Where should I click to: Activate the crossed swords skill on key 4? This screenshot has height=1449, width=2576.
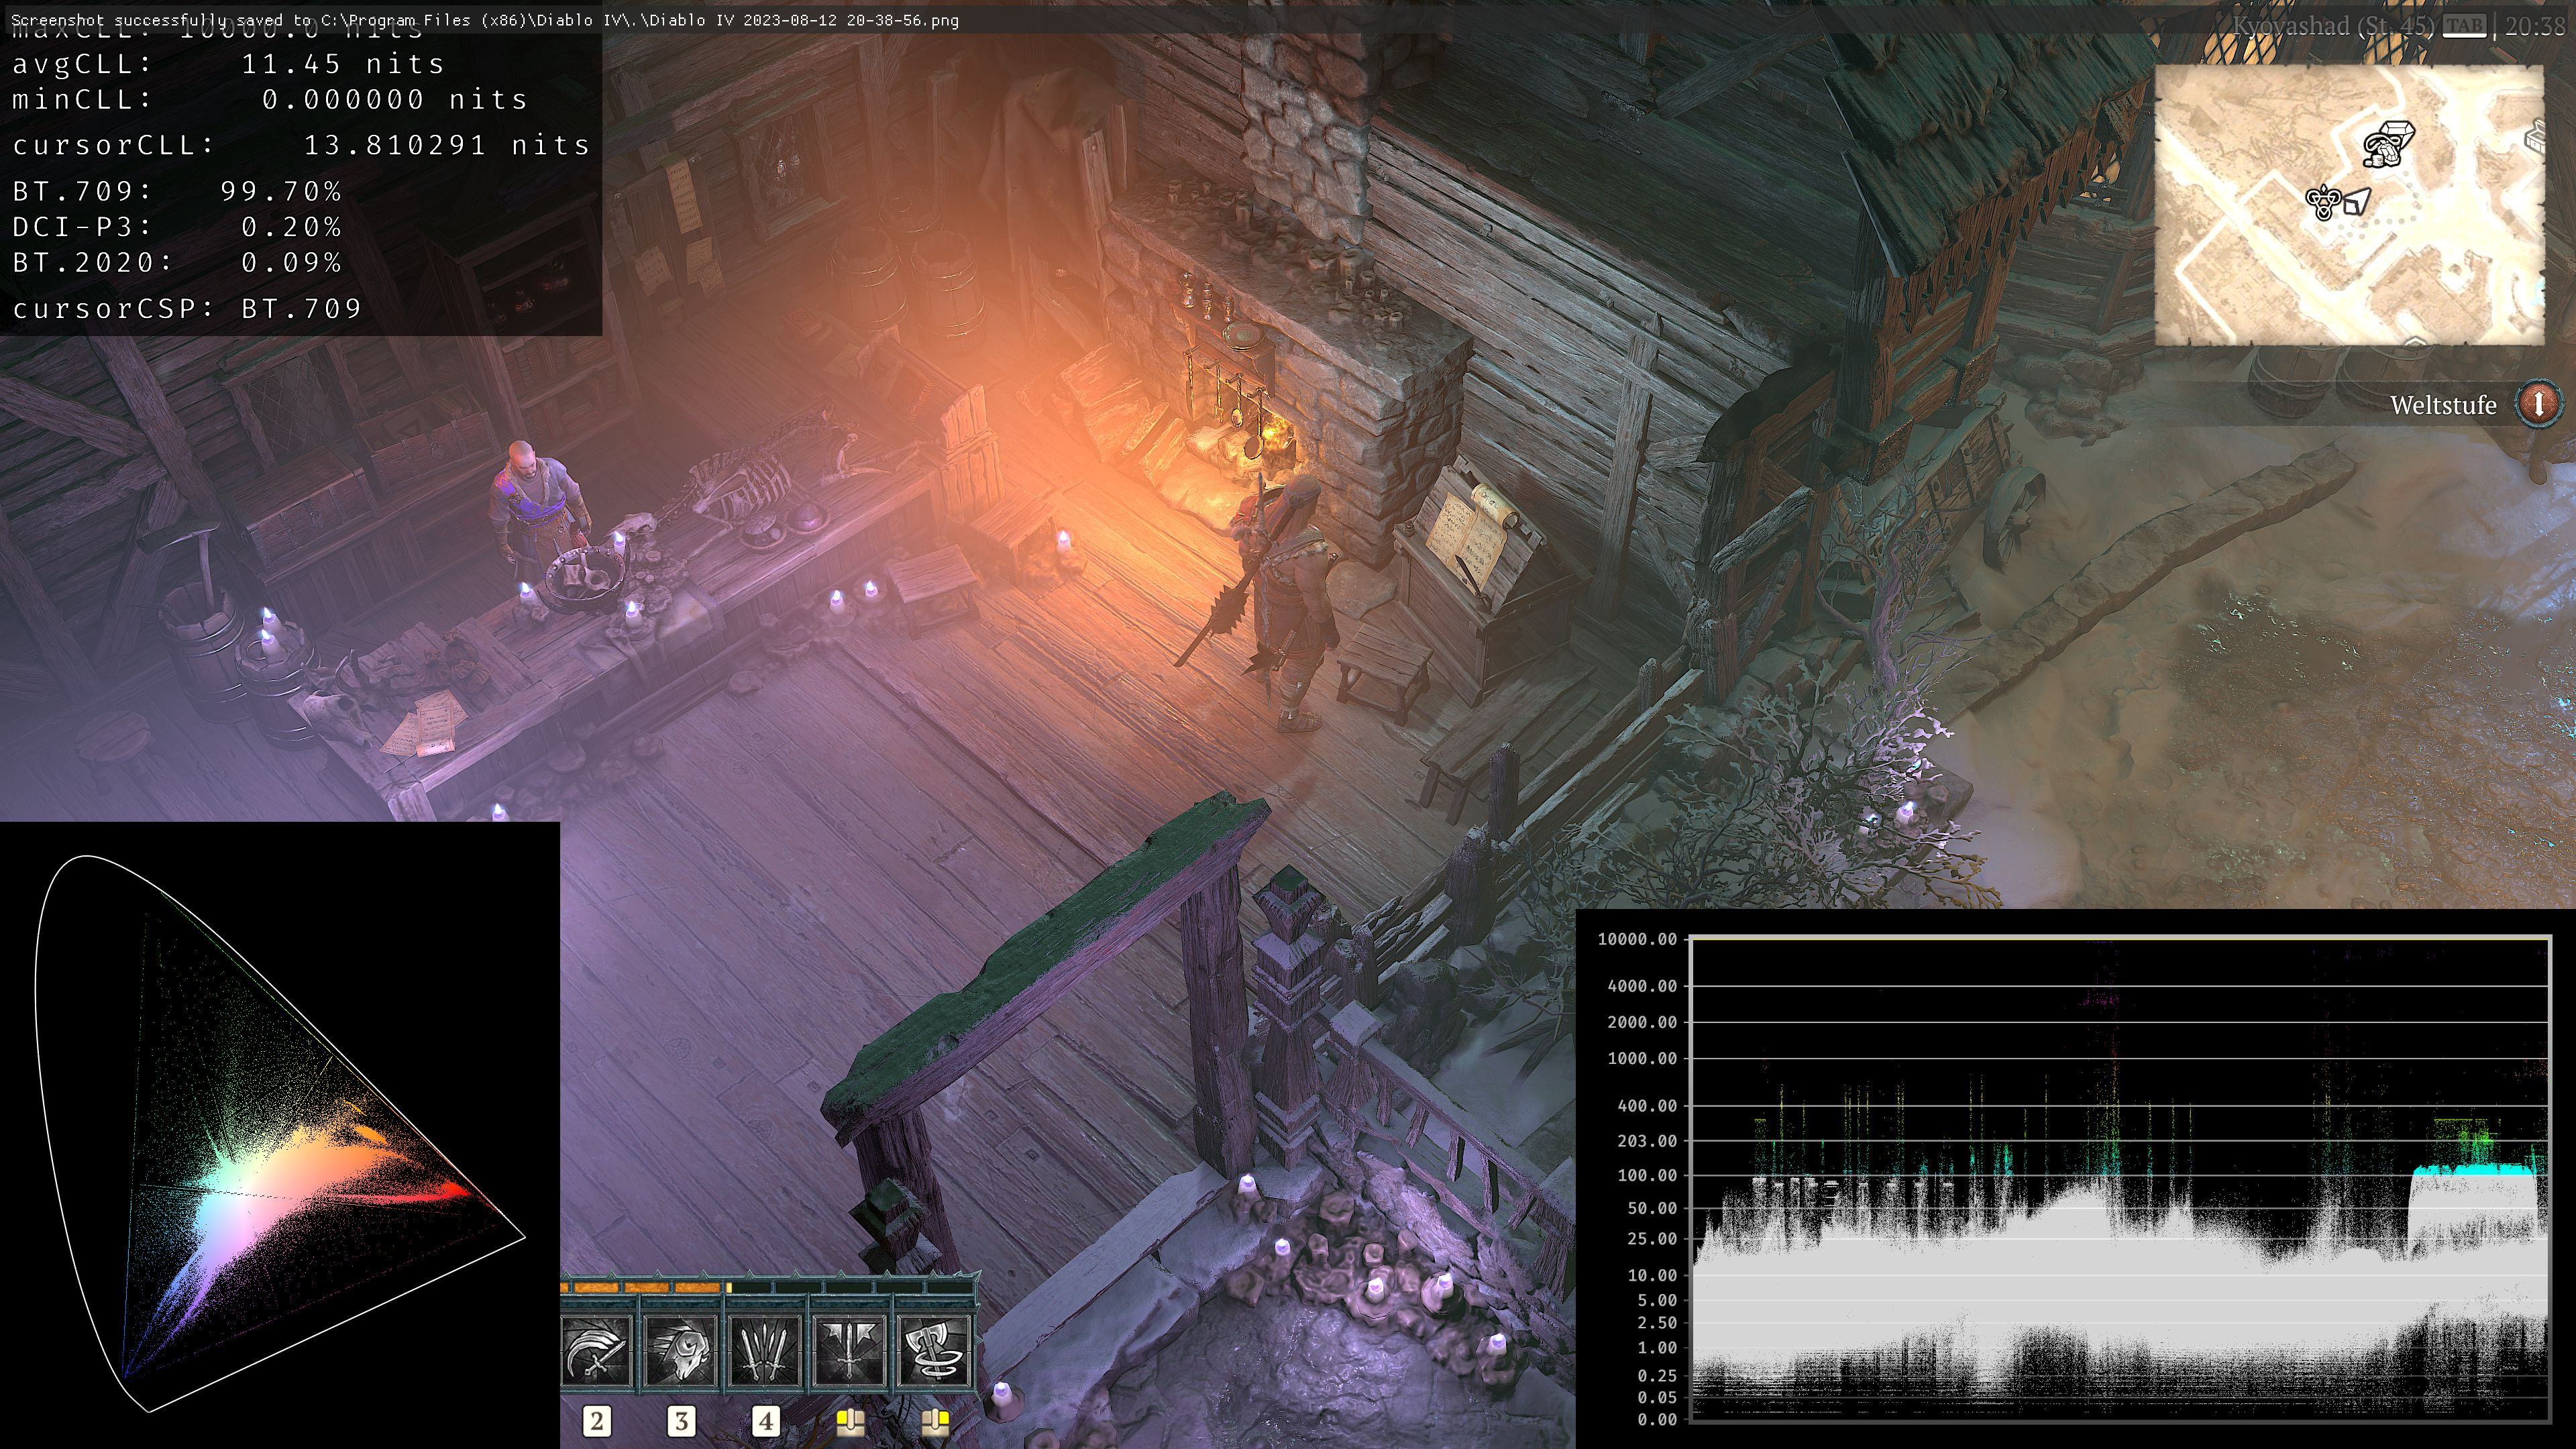tap(765, 1351)
